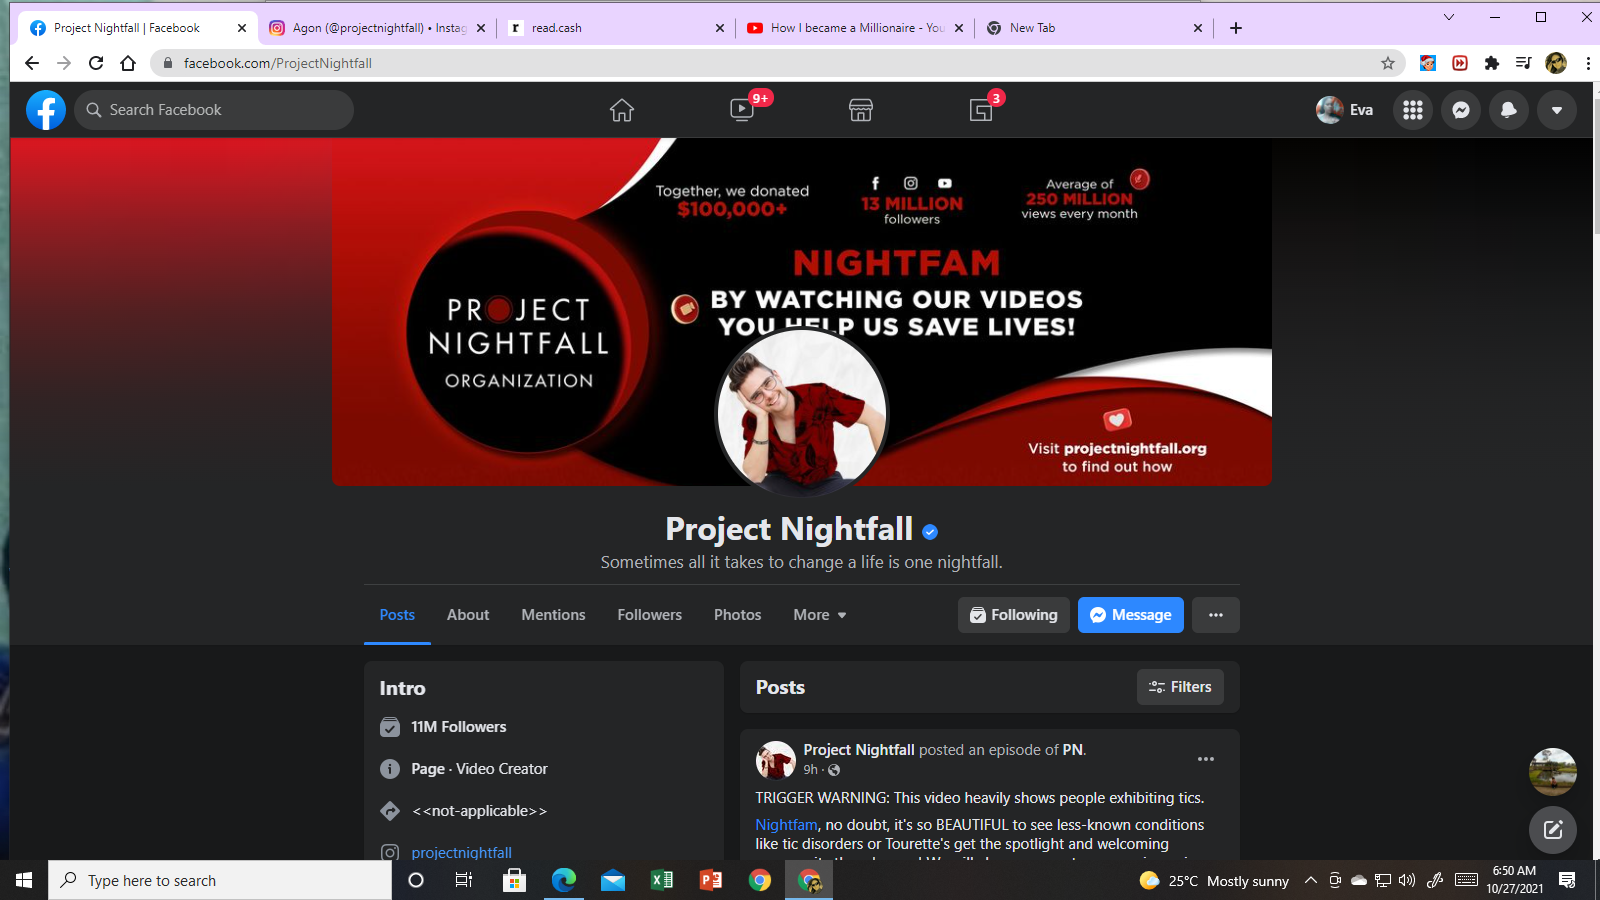The height and width of the screenshot is (900, 1600).
Task: Click Project Nightfall author name in post
Action: click(x=859, y=750)
